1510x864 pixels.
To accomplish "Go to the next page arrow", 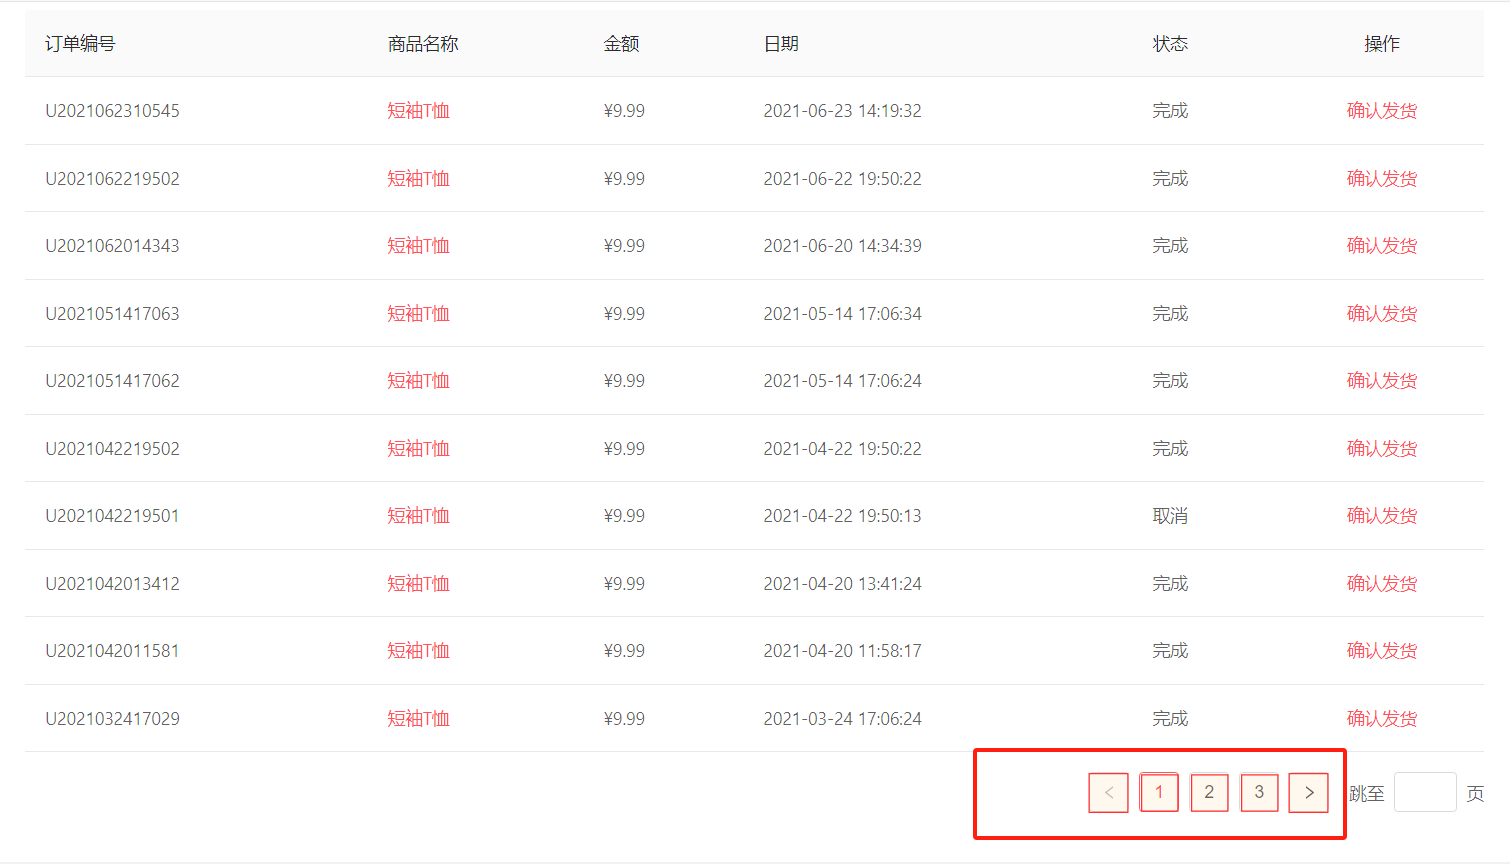I will [x=1308, y=793].
